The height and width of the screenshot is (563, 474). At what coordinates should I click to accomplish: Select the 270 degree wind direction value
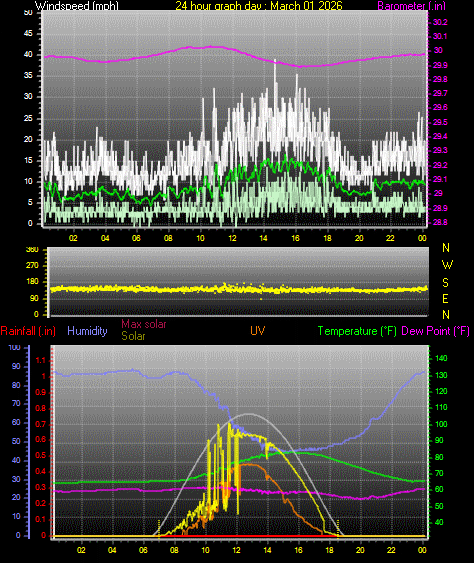click(32, 266)
